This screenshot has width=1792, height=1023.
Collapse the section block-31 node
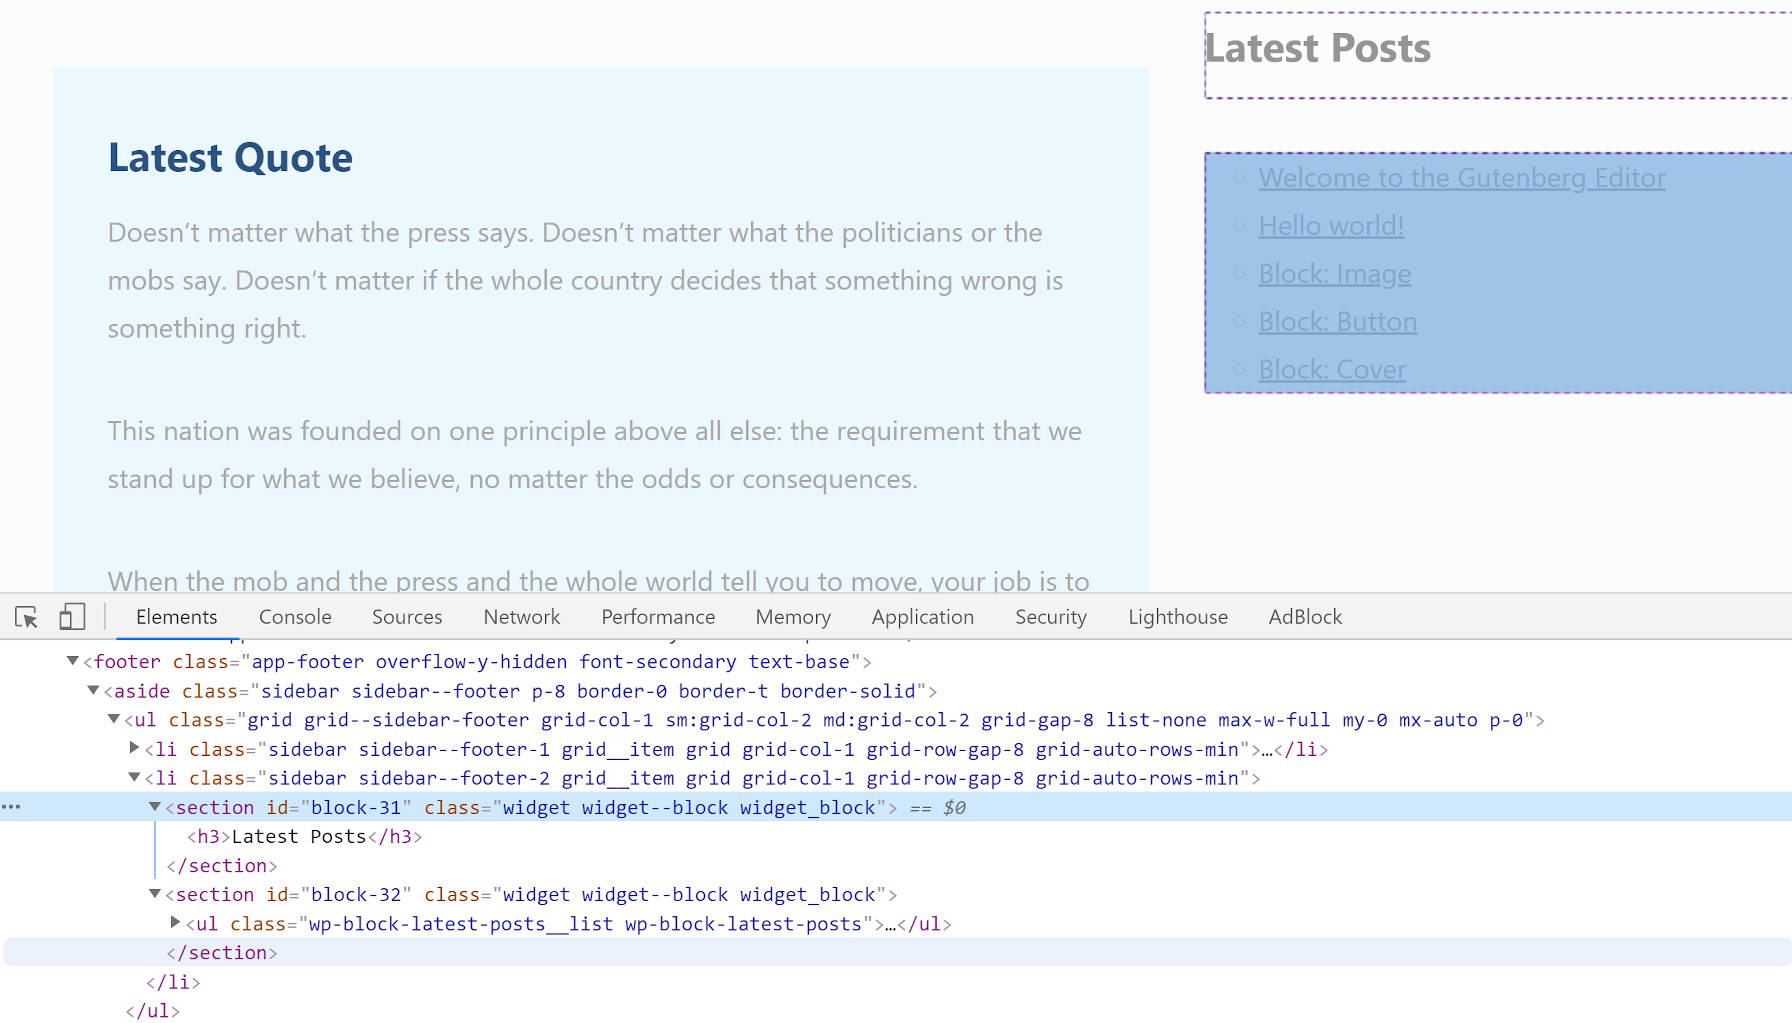[x=154, y=806]
